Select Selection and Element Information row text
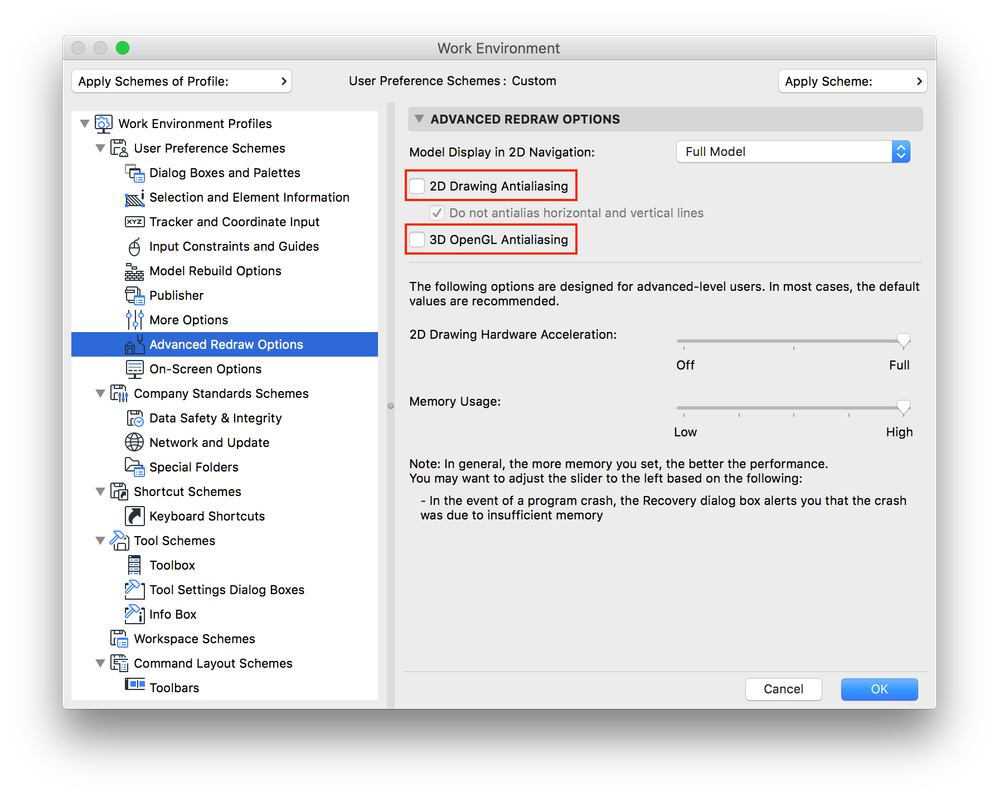This screenshot has width=999, height=798. point(249,197)
